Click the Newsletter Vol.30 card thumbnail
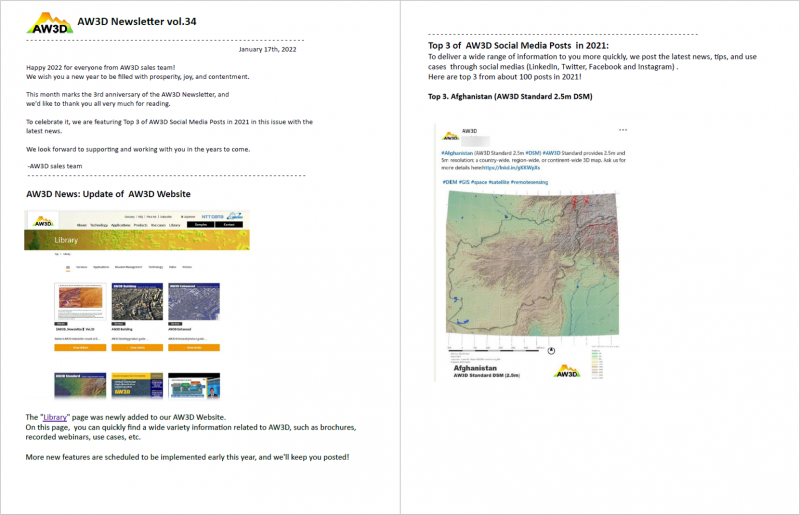The height and width of the screenshot is (515, 800). tap(80, 302)
